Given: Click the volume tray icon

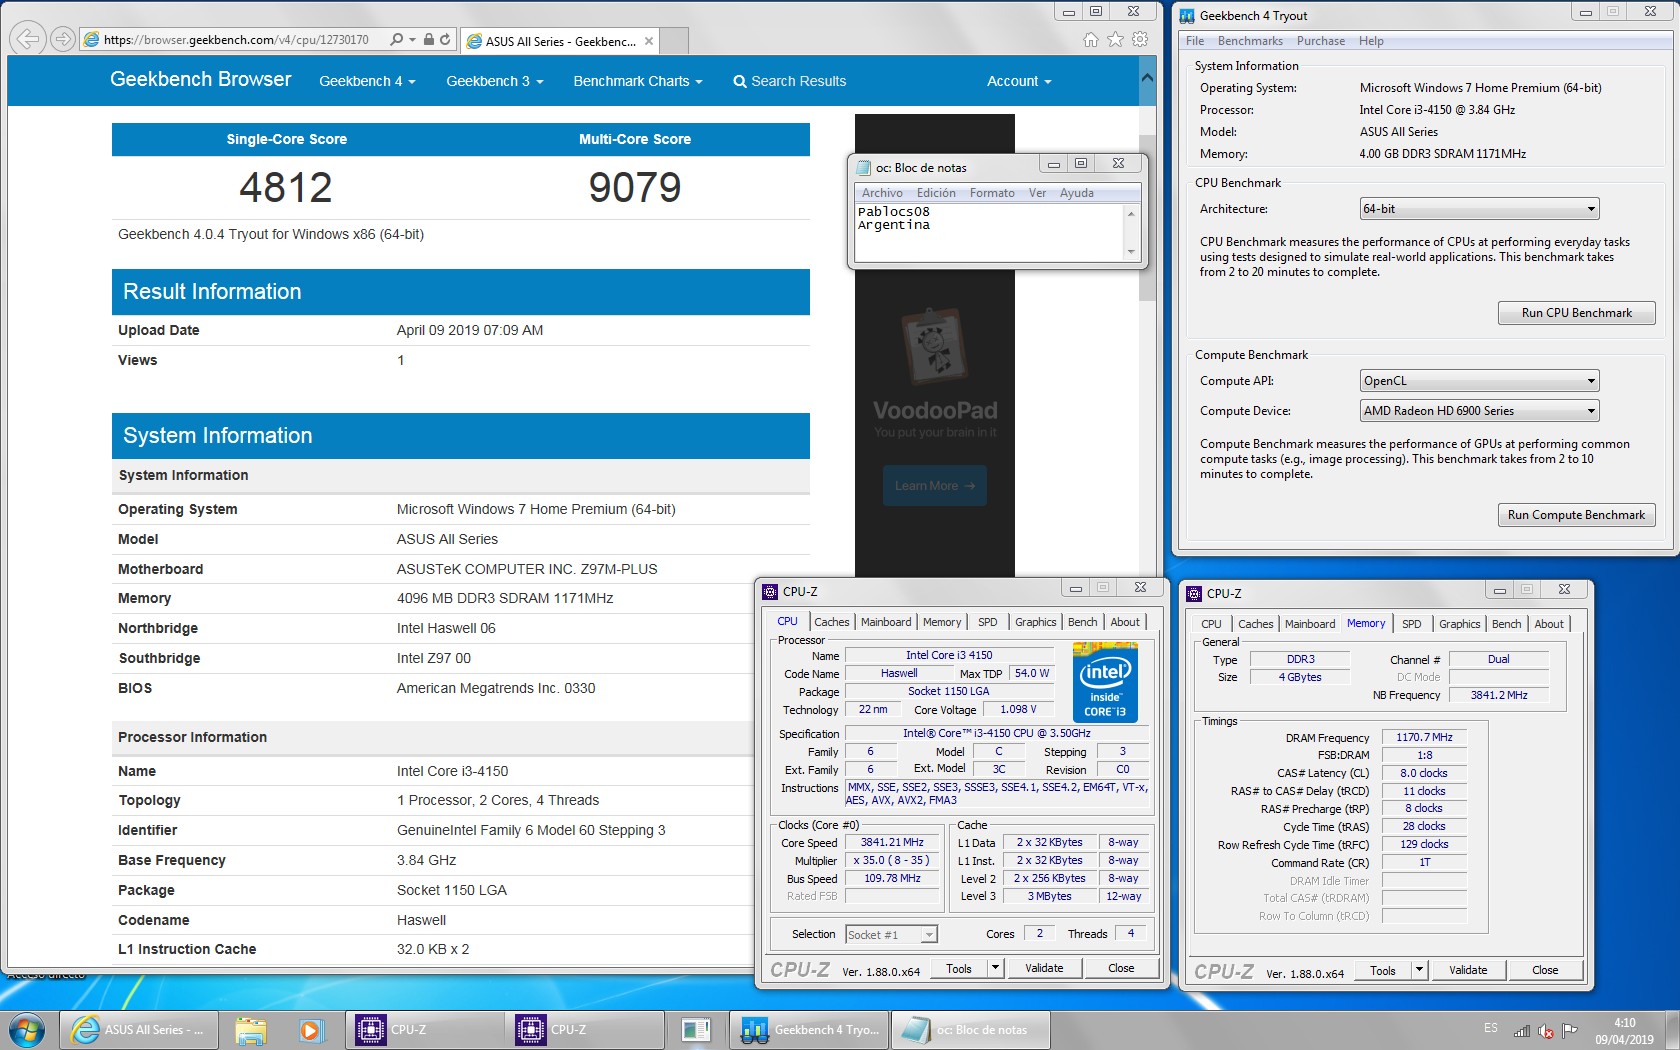Looking at the screenshot, I should pos(1546,1031).
